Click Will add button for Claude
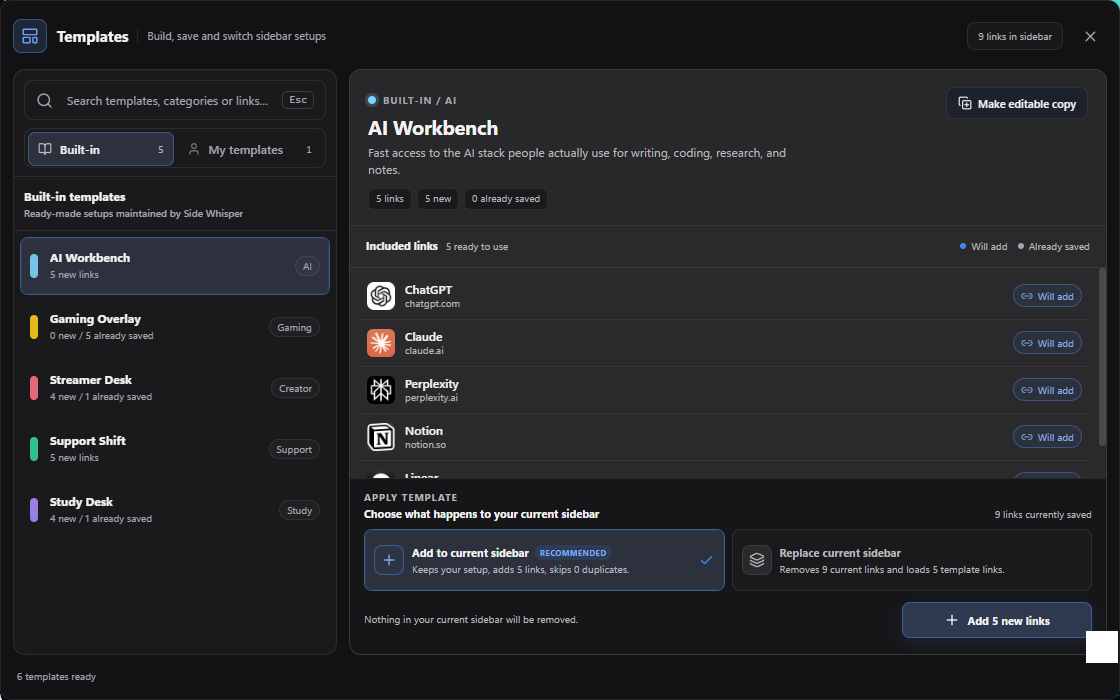 point(1047,343)
